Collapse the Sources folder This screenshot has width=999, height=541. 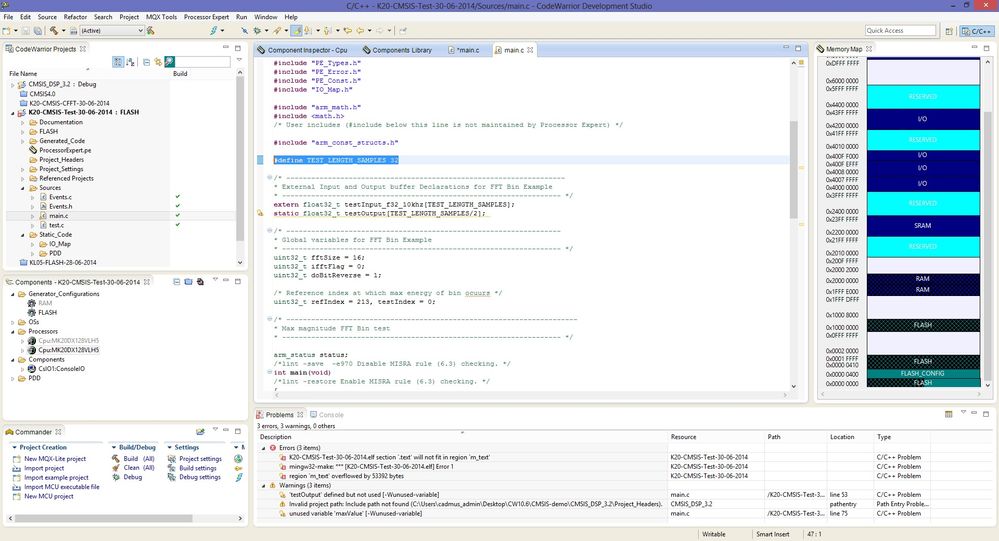click(23, 188)
